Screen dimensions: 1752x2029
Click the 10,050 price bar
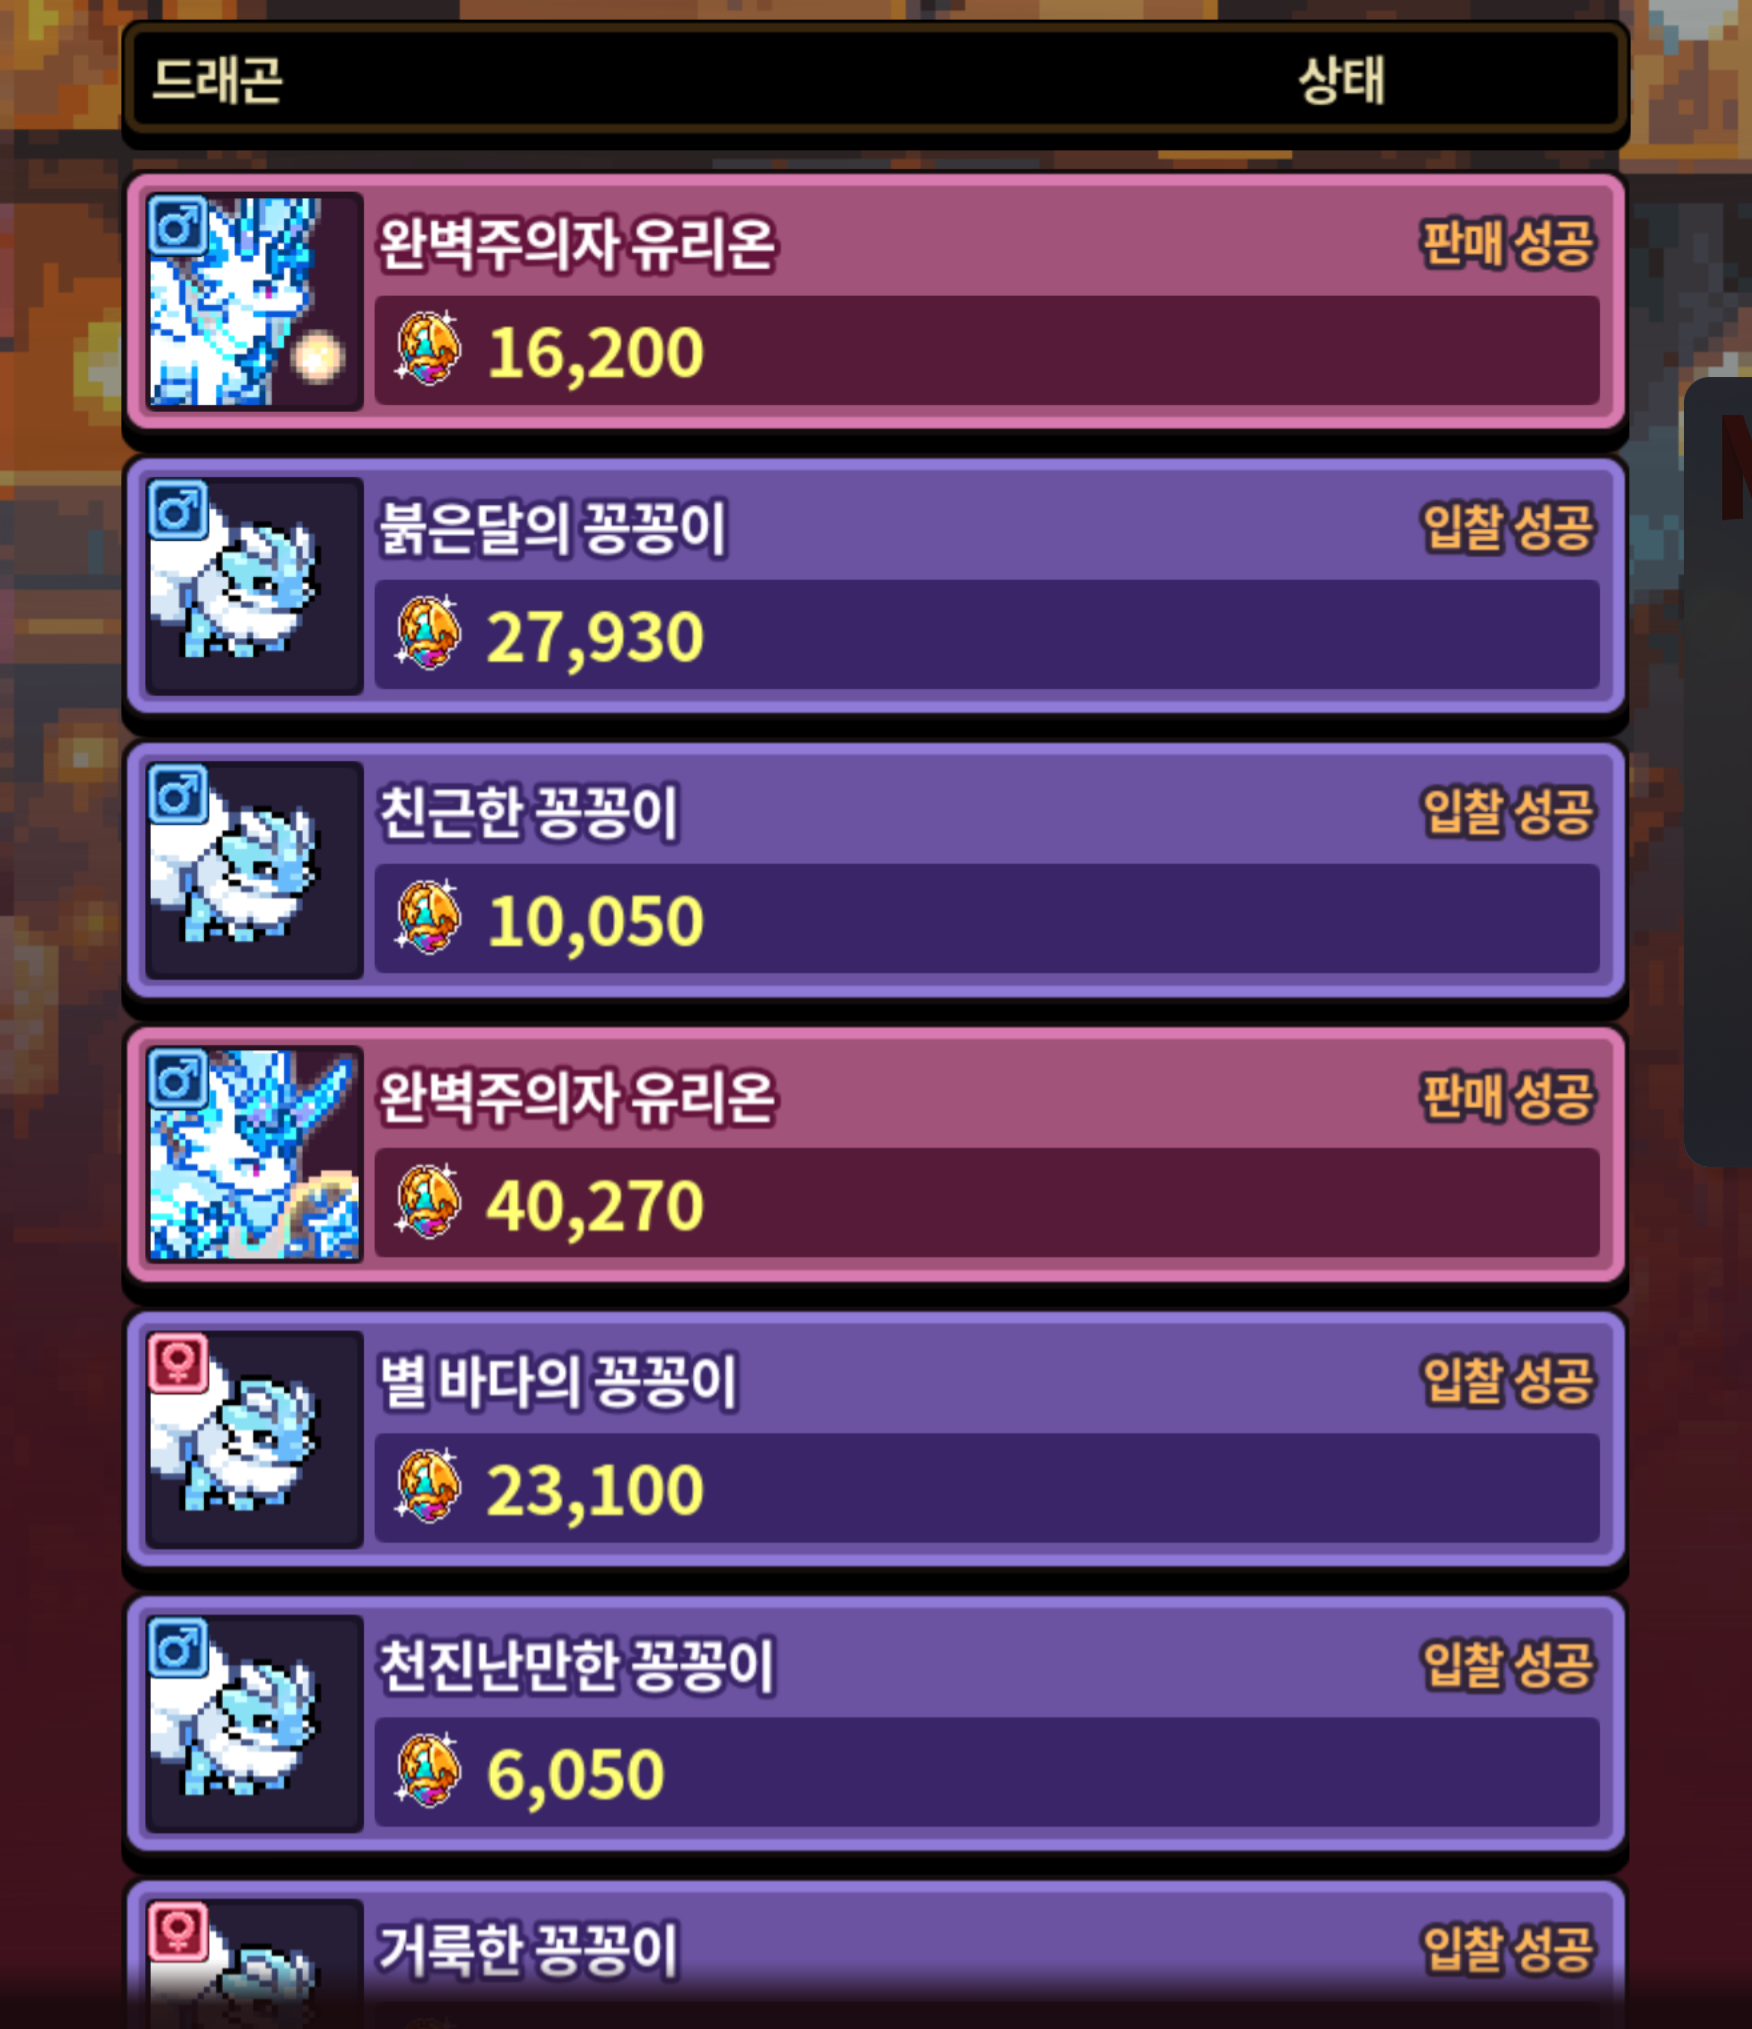[986, 919]
